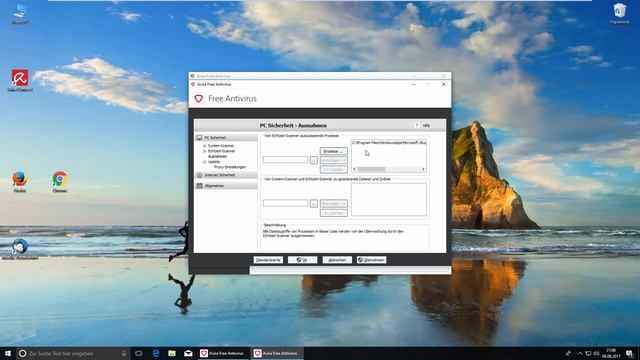Open the Action Center notifications
The height and width of the screenshot is (360, 640).
tap(629, 353)
